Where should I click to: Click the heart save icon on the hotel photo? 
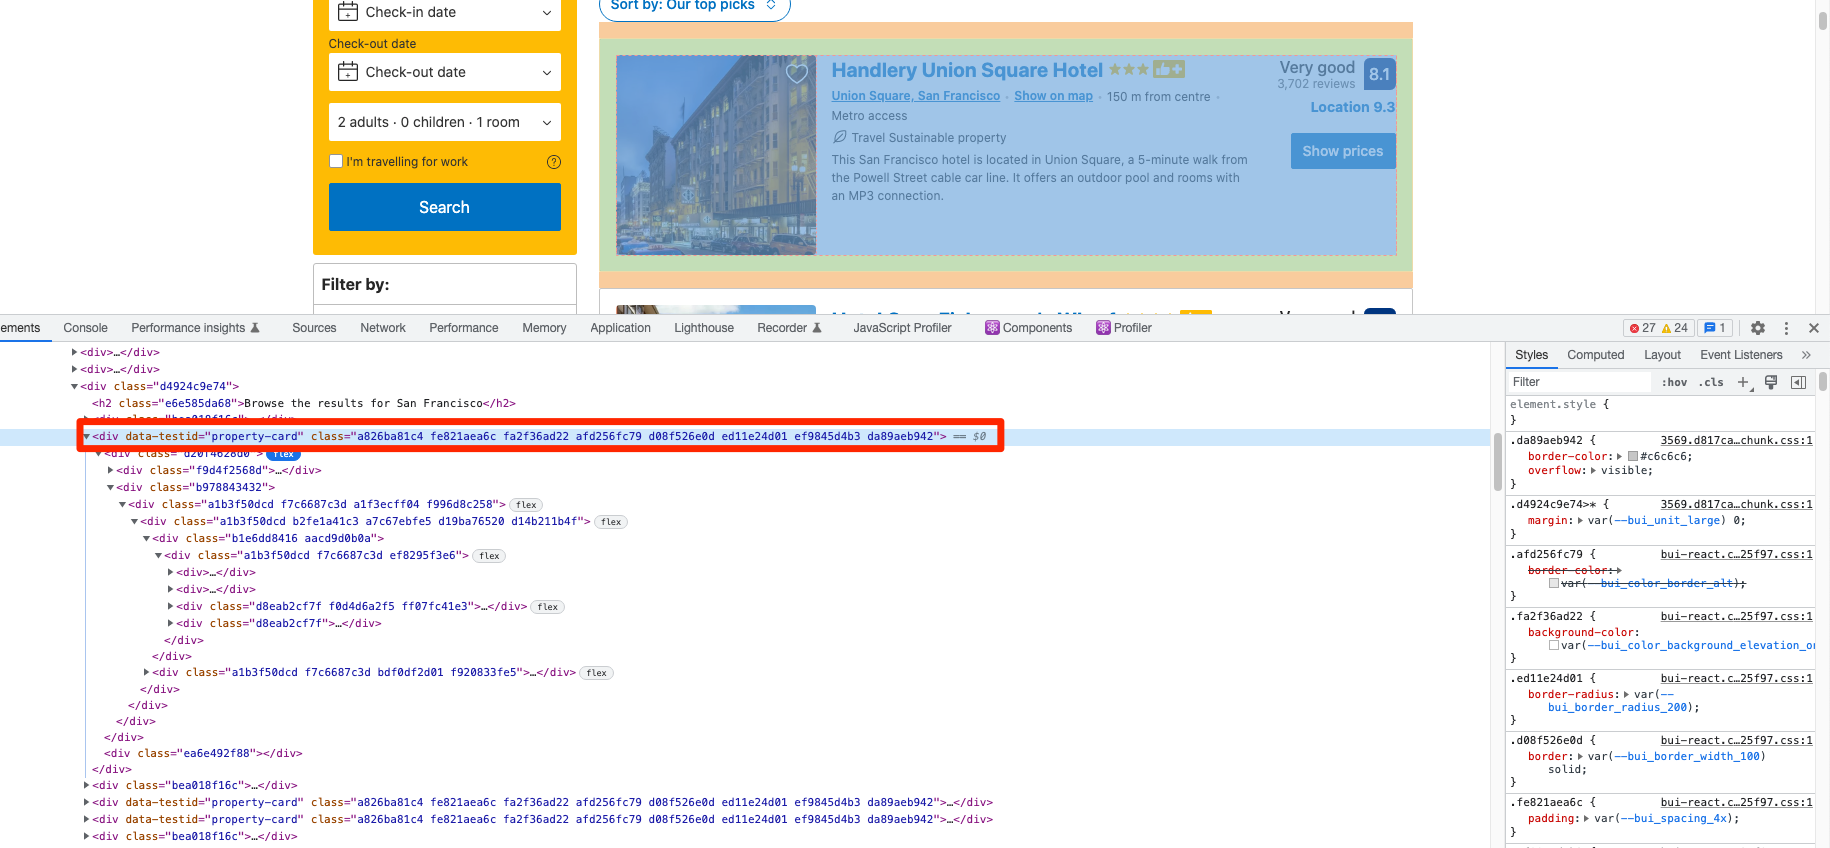coord(797,73)
